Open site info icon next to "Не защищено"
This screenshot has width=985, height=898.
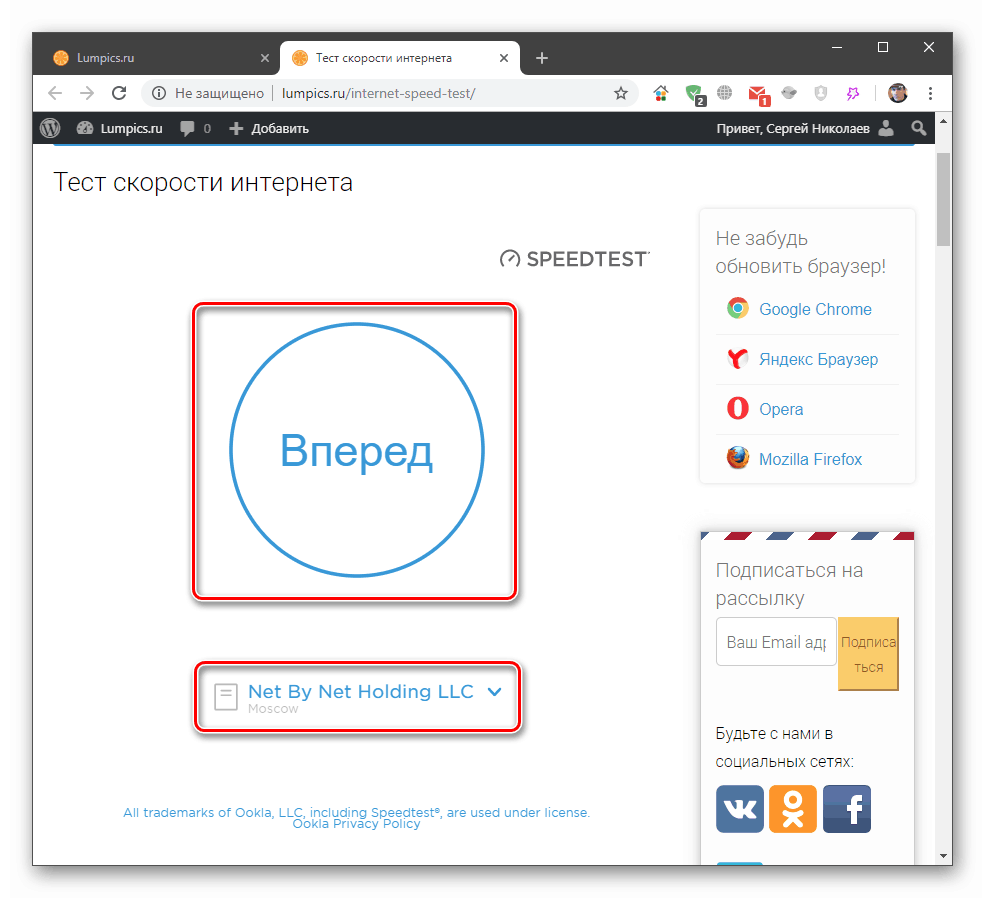coord(159,94)
